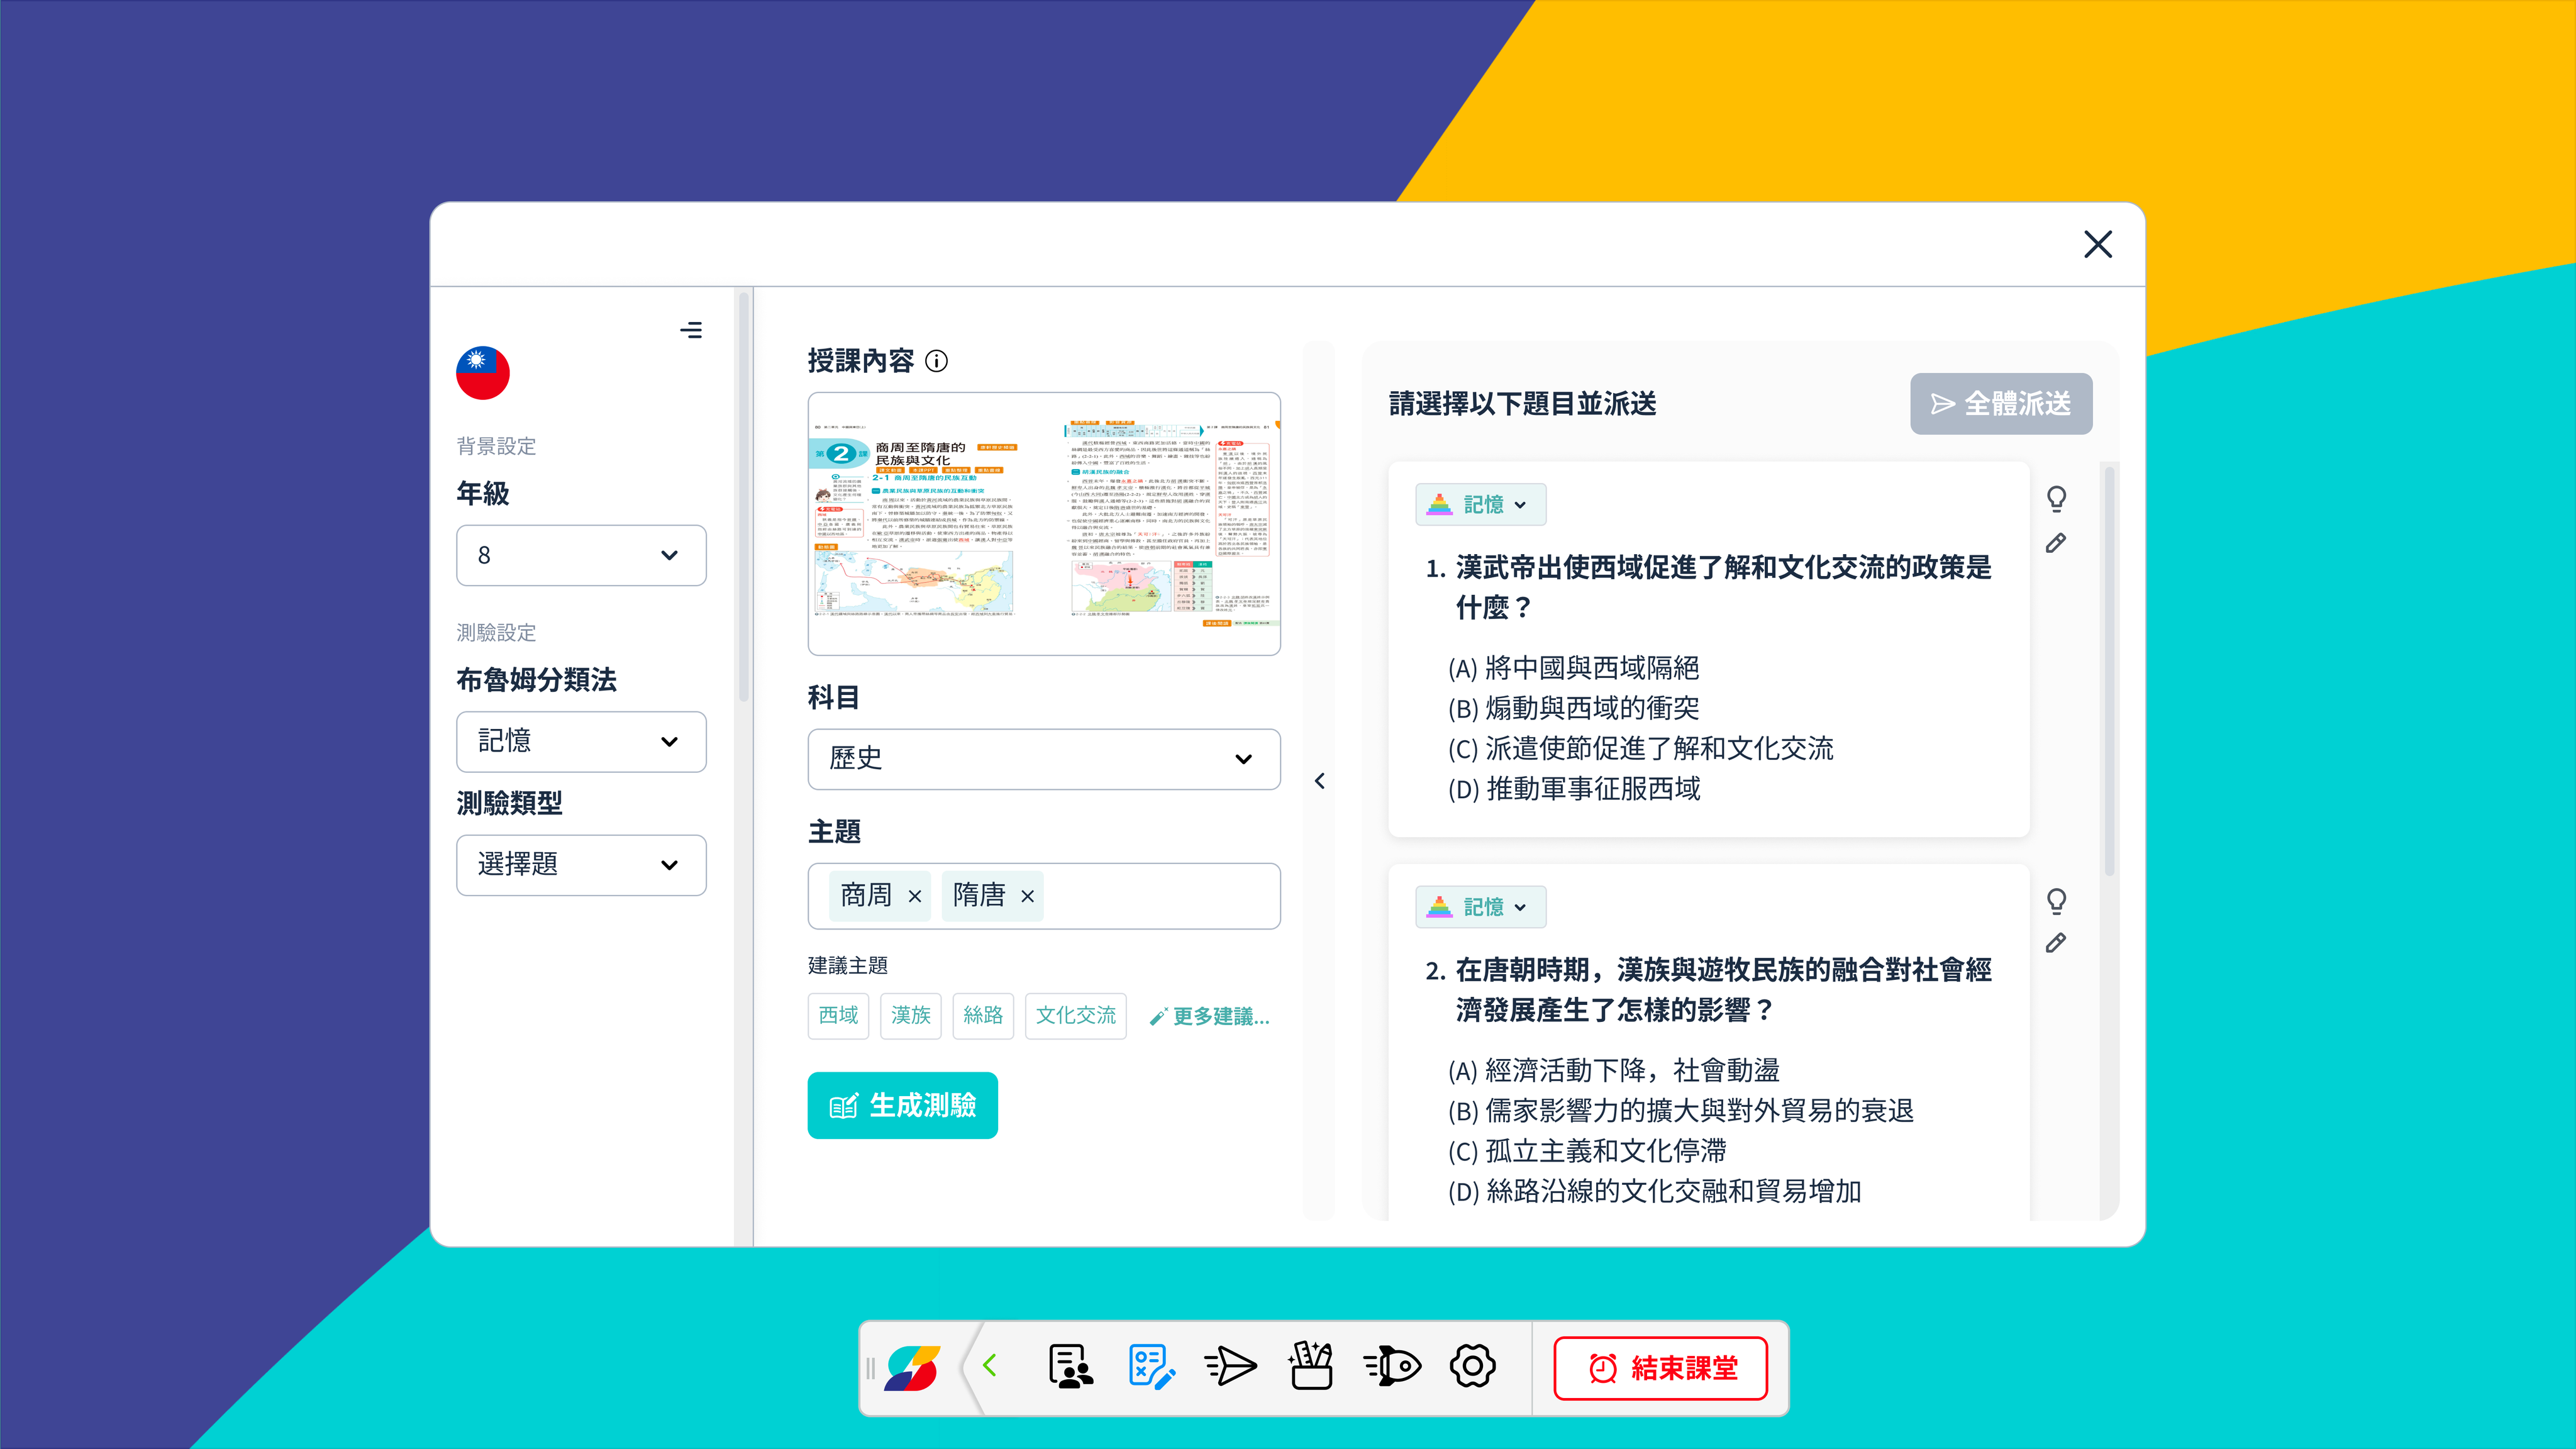
Task: Click the rocket toolbar icon
Action: click(x=1391, y=1367)
